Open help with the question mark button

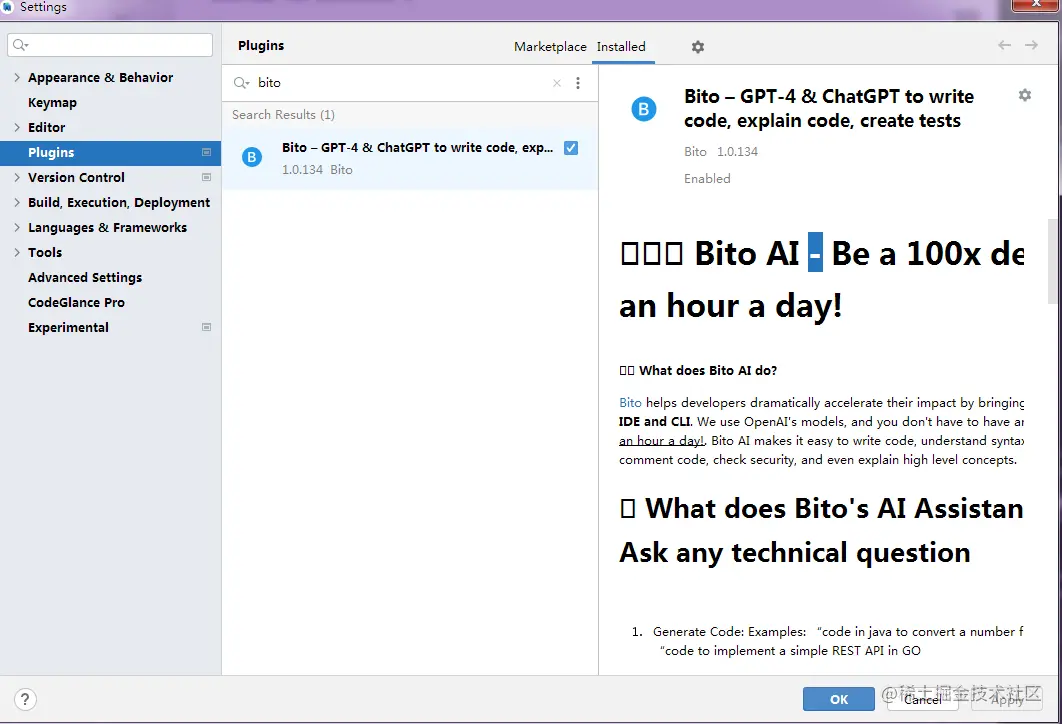25,699
